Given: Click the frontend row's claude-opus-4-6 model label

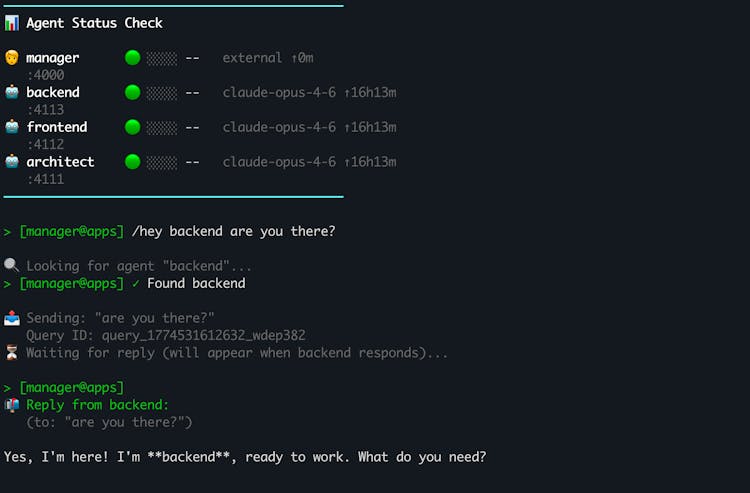Looking at the screenshot, I should pyautogui.click(x=279, y=127).
